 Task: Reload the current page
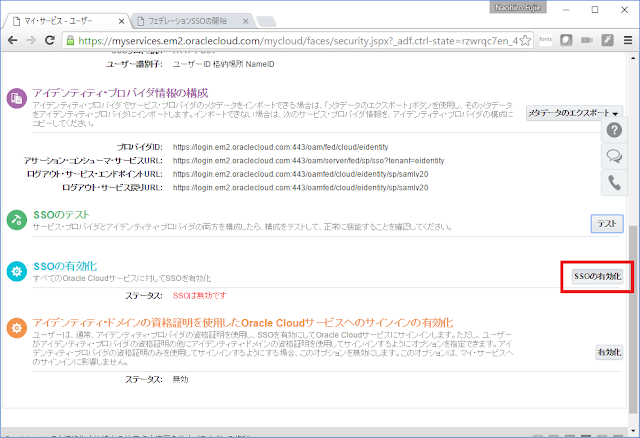[50, 40]
